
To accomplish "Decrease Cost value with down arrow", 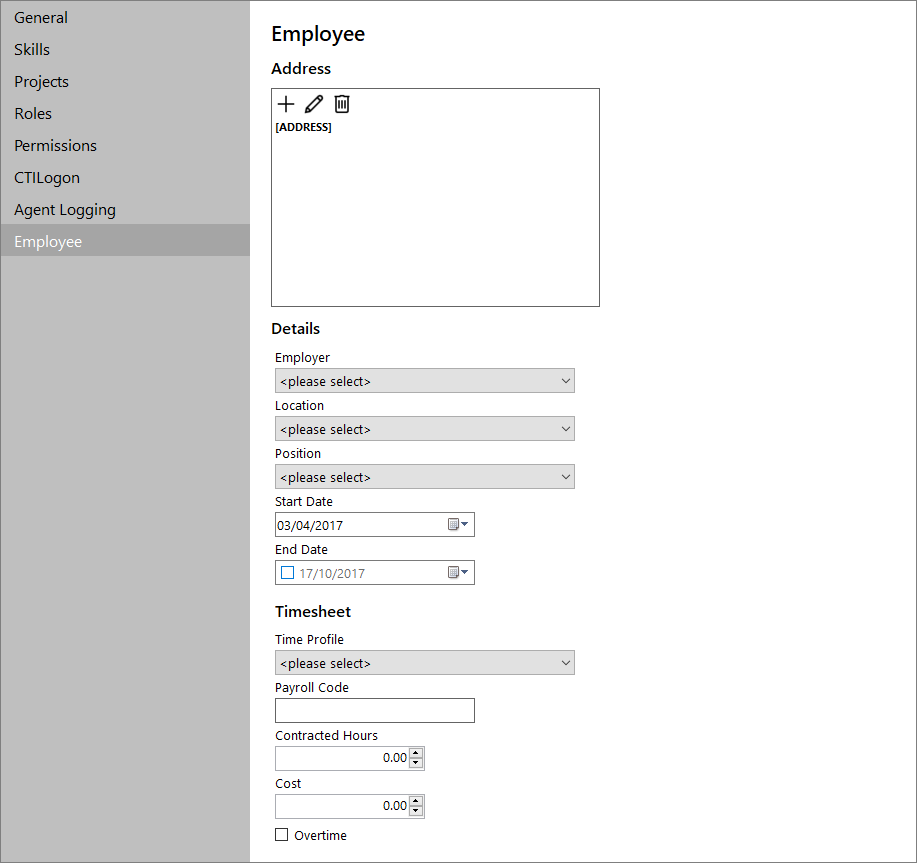I will [x=416, y=811].
